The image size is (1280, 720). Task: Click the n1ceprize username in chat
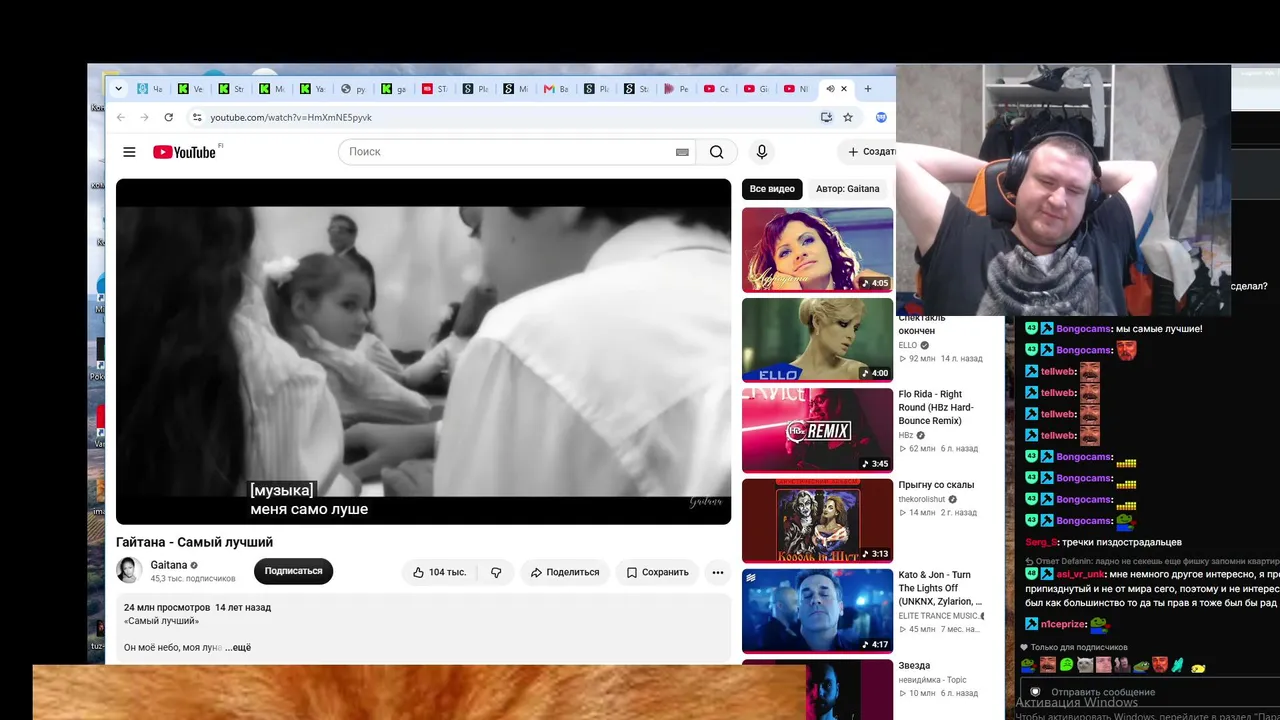click(x=1063, y=625)
